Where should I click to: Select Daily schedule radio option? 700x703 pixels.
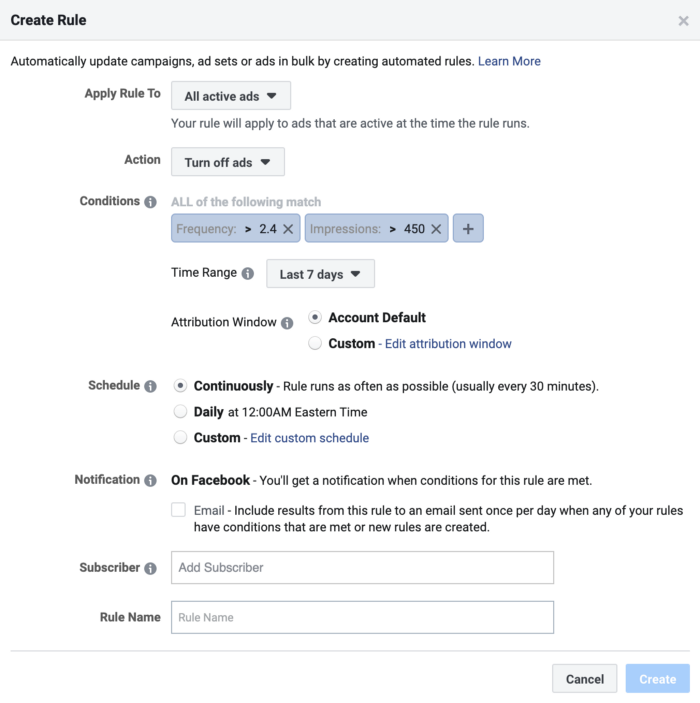(x=180, y=411)
